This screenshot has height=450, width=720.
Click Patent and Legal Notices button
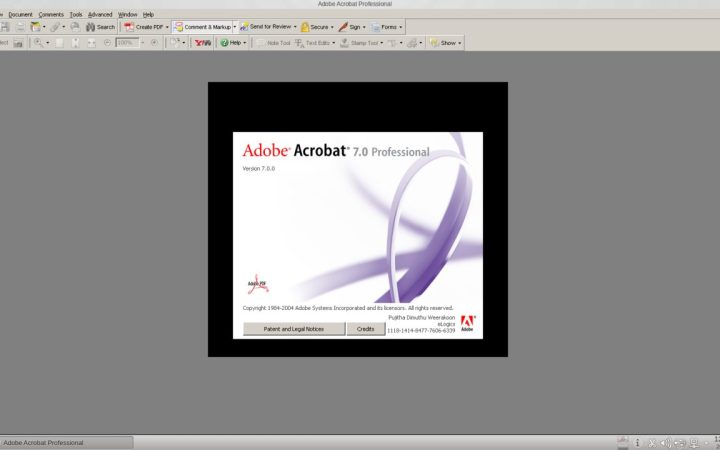[x=294, y=329]
